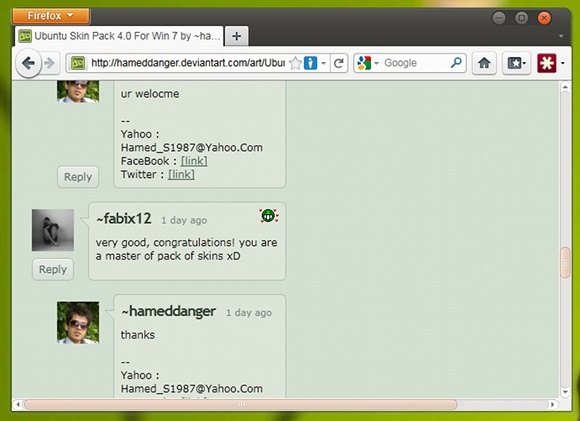Click the blue info icon in address bar
Viewport: 580px width, 421px height.
tap(310, 63)
